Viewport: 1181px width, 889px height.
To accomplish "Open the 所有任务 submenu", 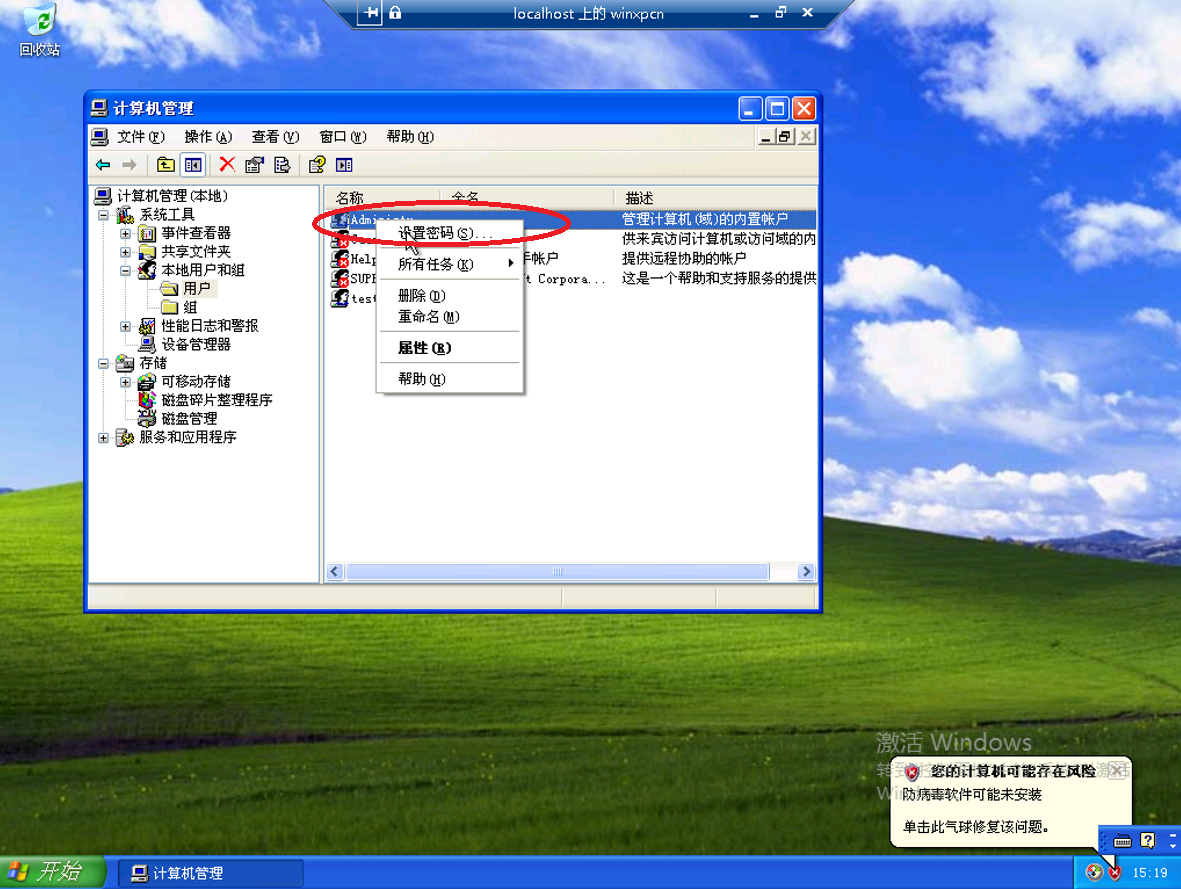I will pos(450,264).
